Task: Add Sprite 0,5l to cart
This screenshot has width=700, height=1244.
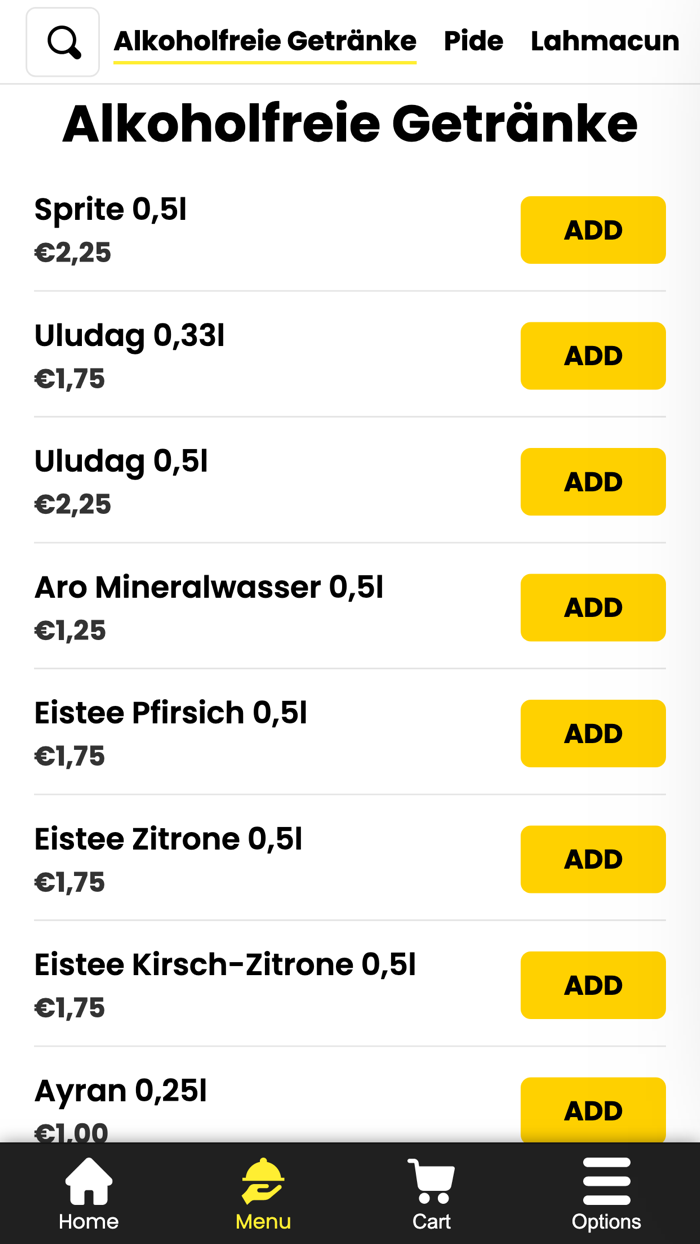Action: point(593,230)
